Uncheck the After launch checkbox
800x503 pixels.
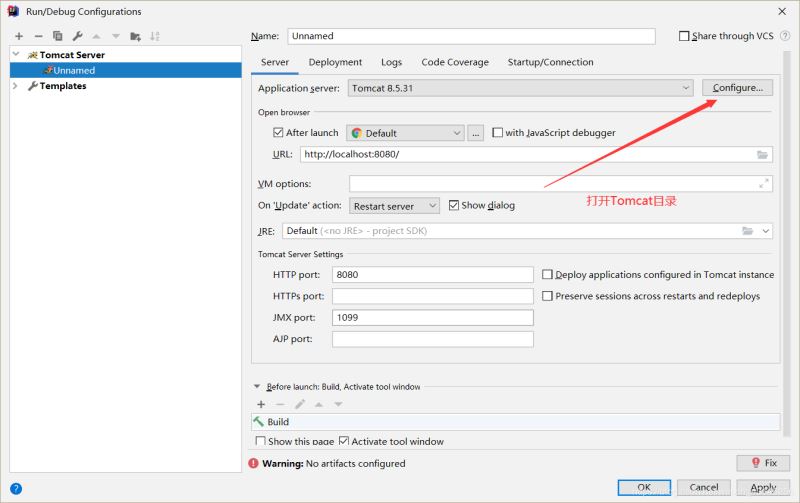pos(278,133)
